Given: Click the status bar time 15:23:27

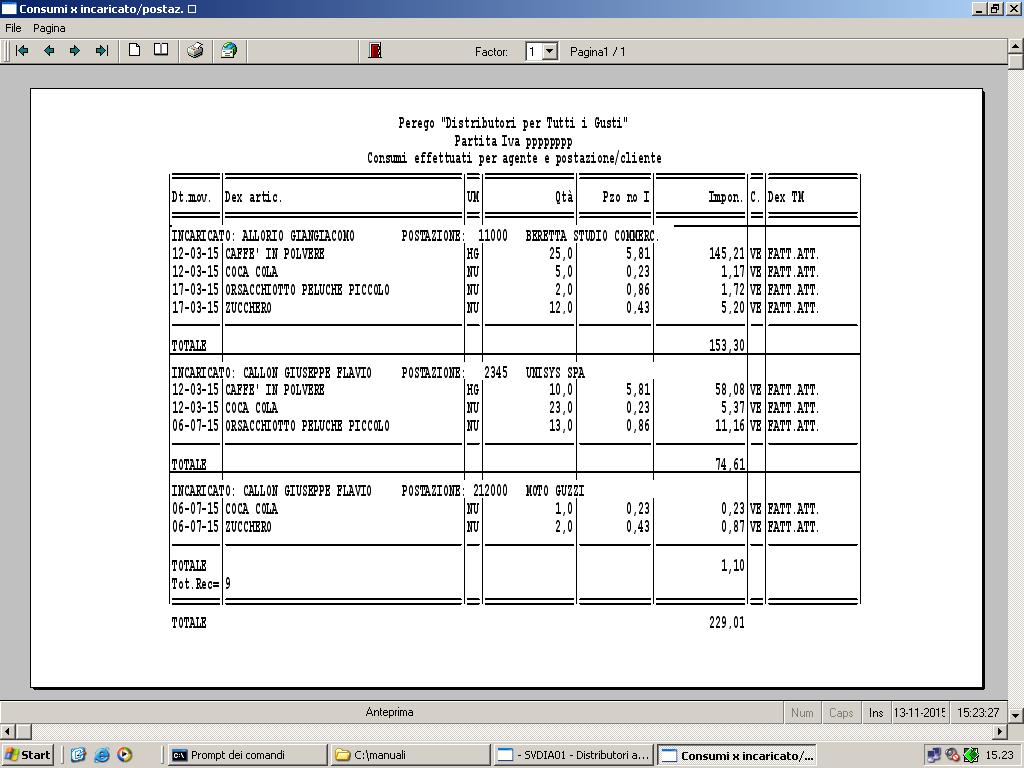Looking at the screenshot, I should 978,712.
